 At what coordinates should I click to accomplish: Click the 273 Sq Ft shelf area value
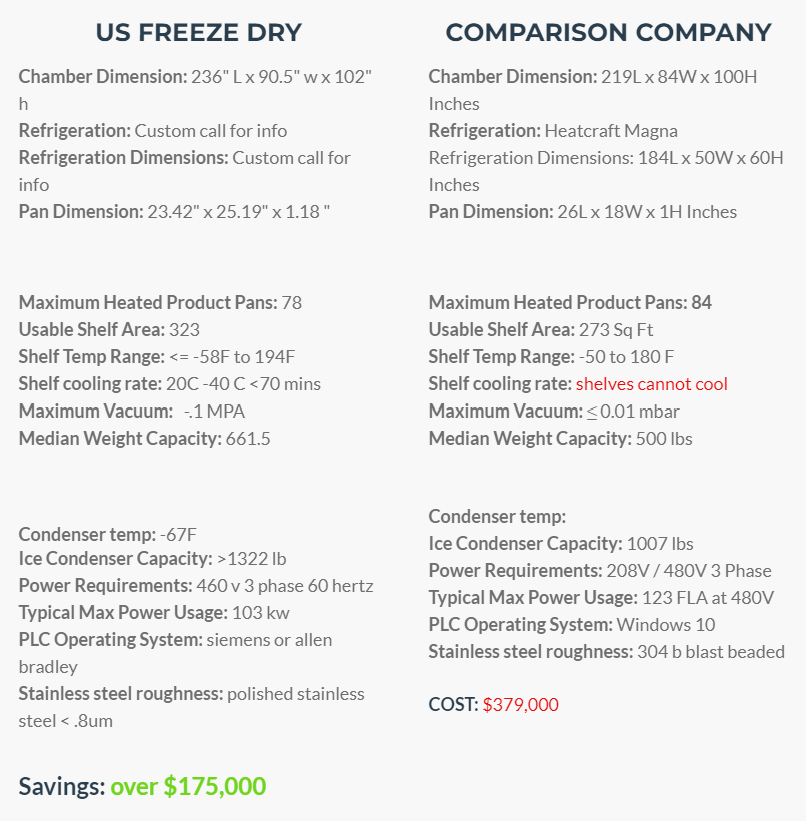pyautogui.click(x=616, y=330)
